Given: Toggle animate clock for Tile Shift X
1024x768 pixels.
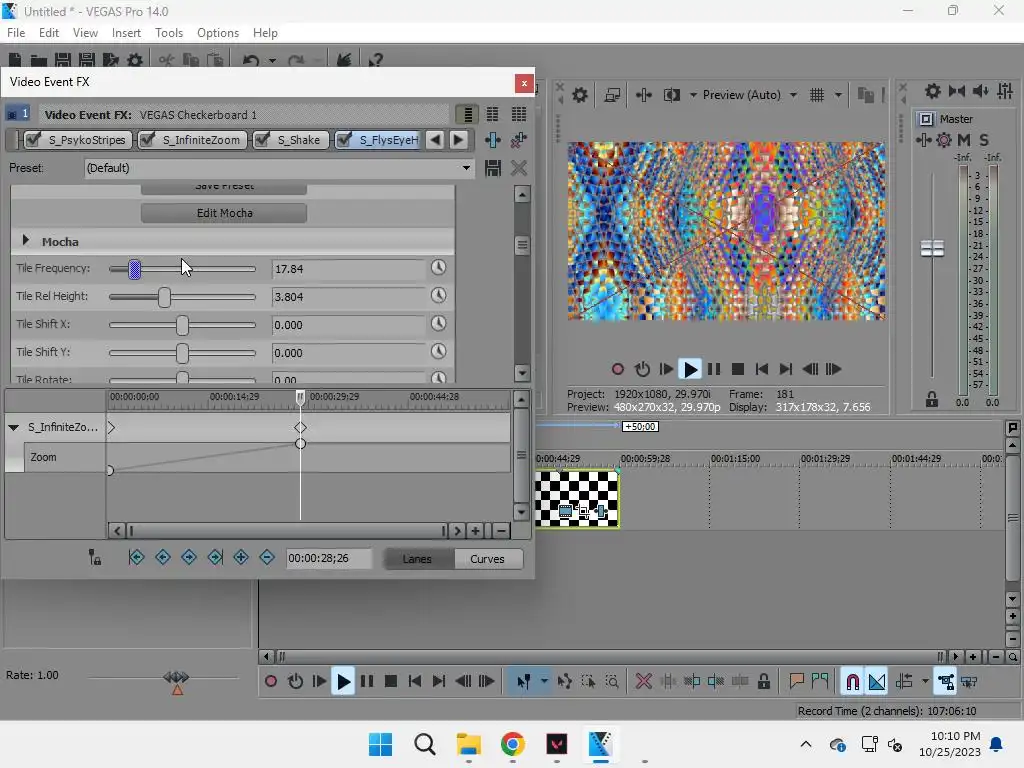Looking at the screenshot, I should click(439, 324).
